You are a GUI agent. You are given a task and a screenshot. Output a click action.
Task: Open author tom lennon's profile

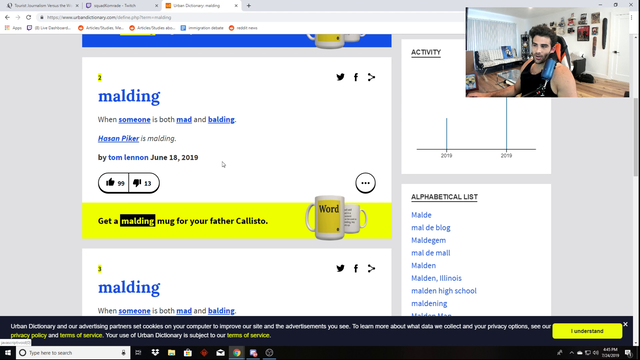click(128, 157)
